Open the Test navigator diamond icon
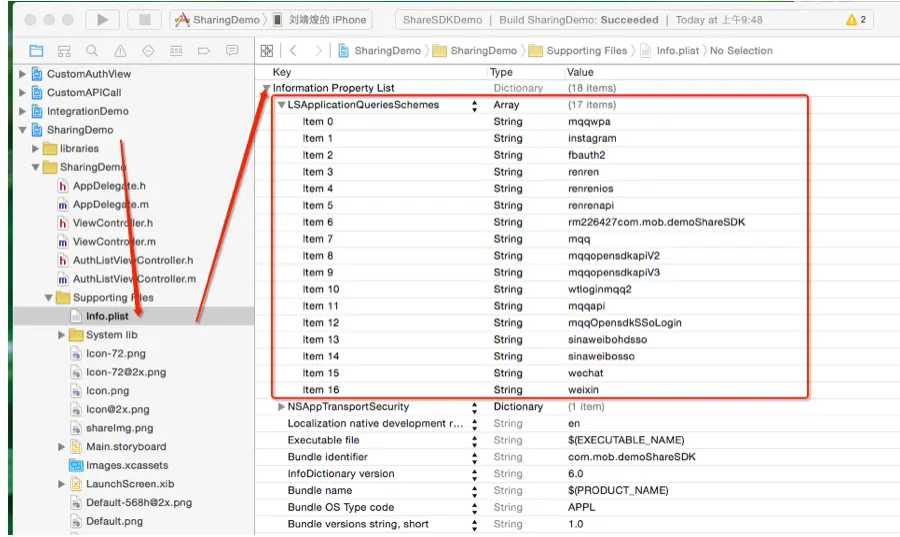This screenshot has height=537, width=900. click(148, 51)
